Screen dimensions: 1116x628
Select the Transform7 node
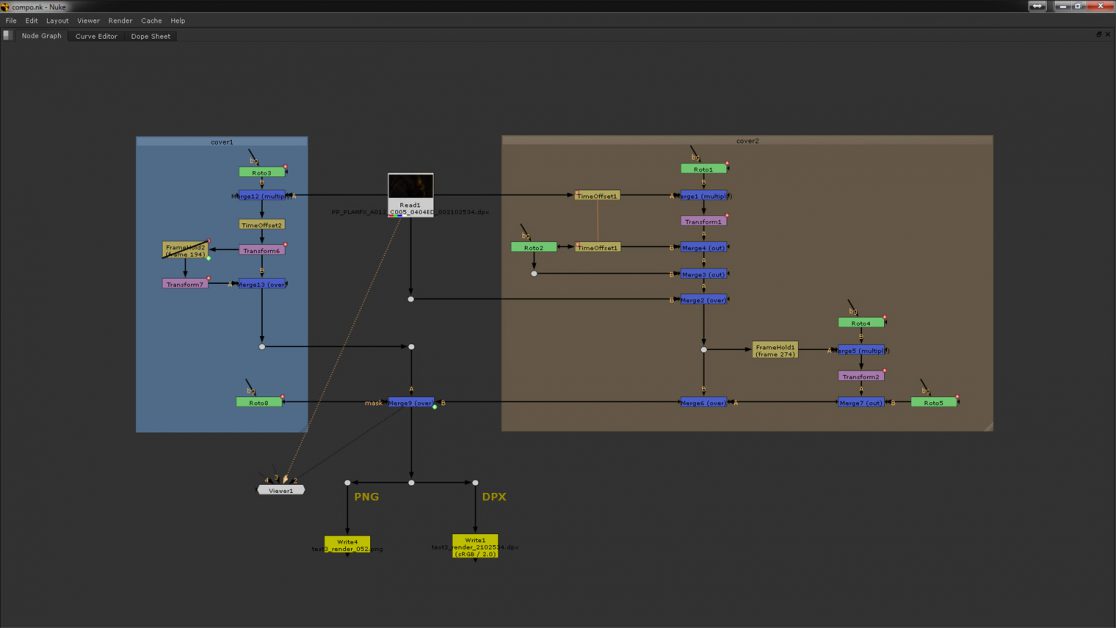tap(184, 284)
